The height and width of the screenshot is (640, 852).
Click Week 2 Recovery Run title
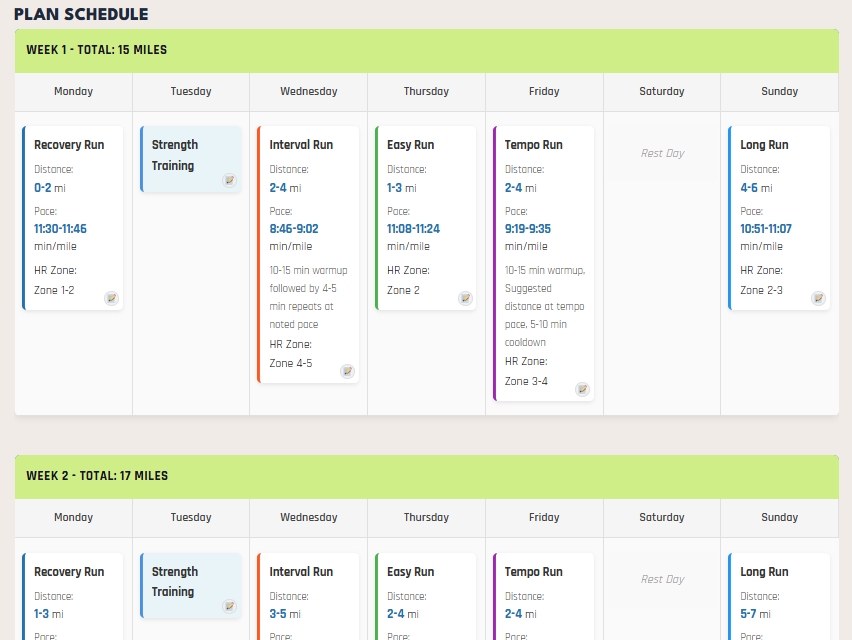69,572
